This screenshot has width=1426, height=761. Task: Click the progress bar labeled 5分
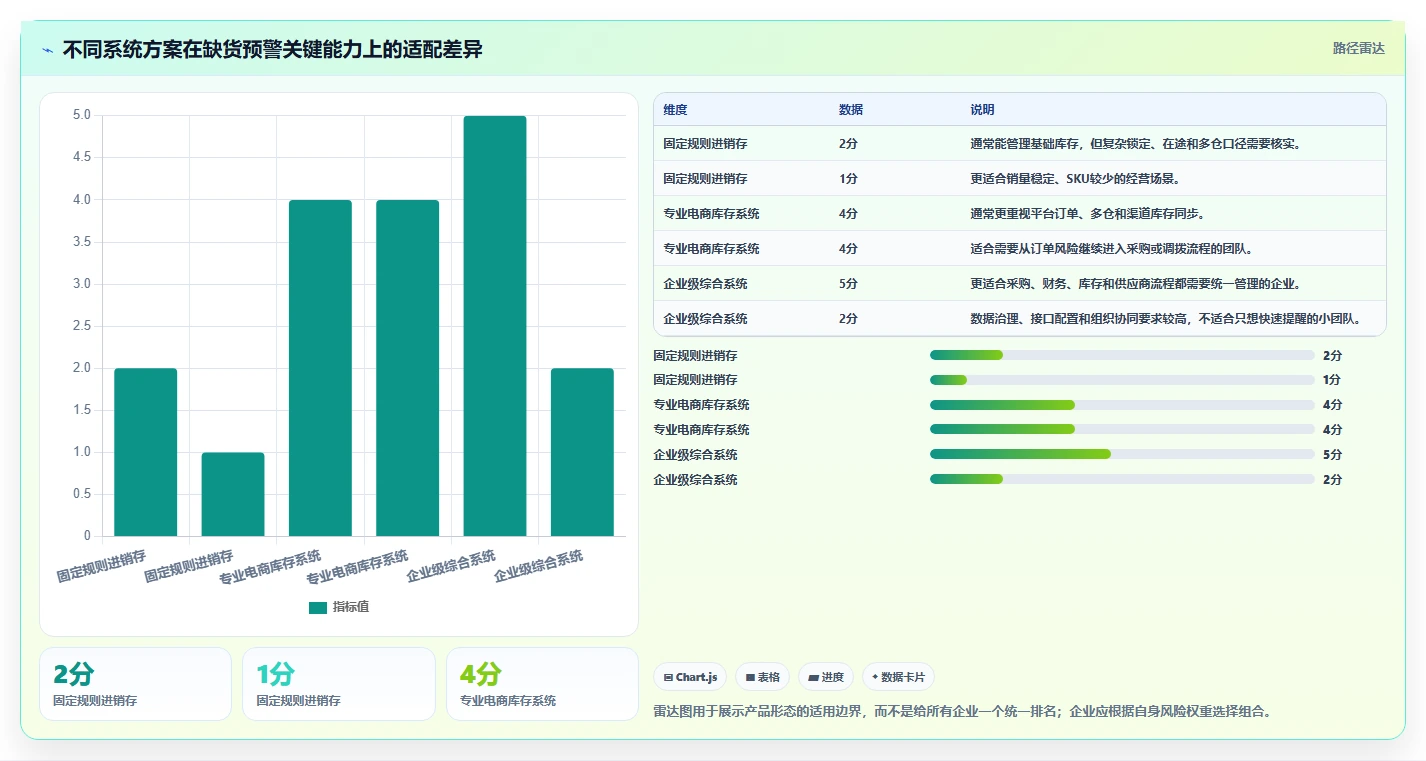click(1122, 454)
